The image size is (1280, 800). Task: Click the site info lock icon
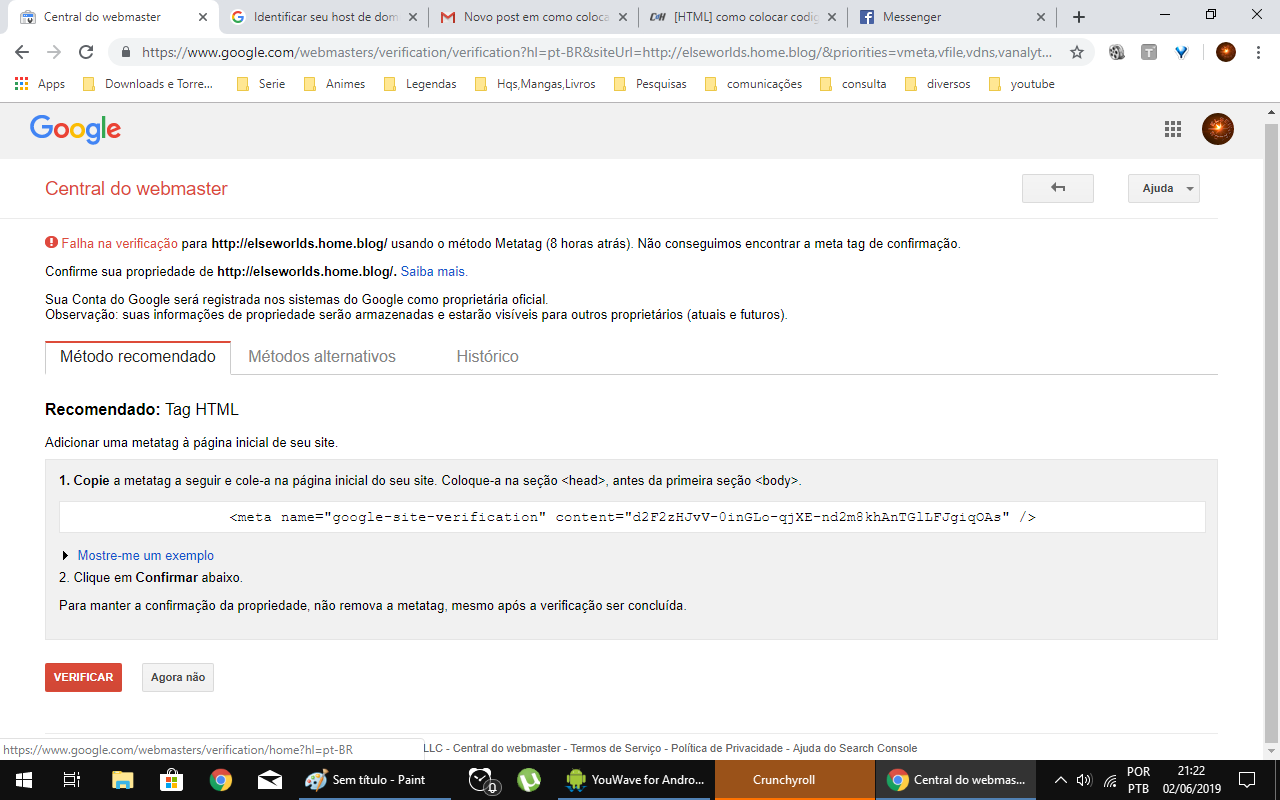click(125, 52)
